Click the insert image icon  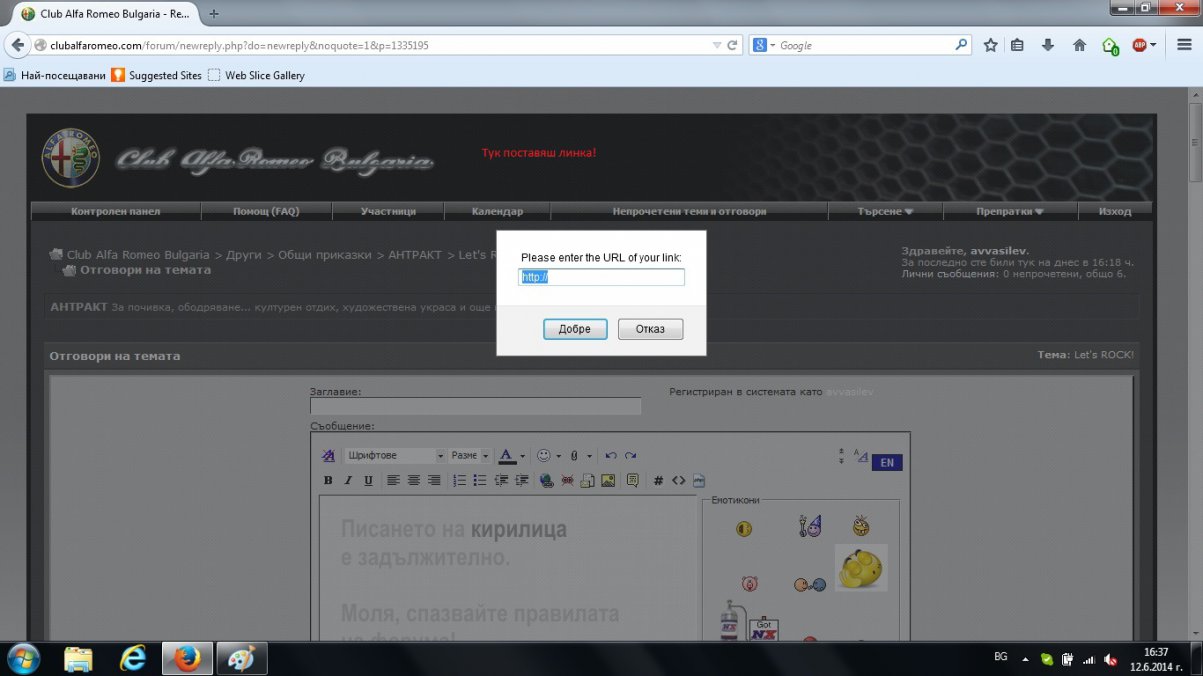607,481
